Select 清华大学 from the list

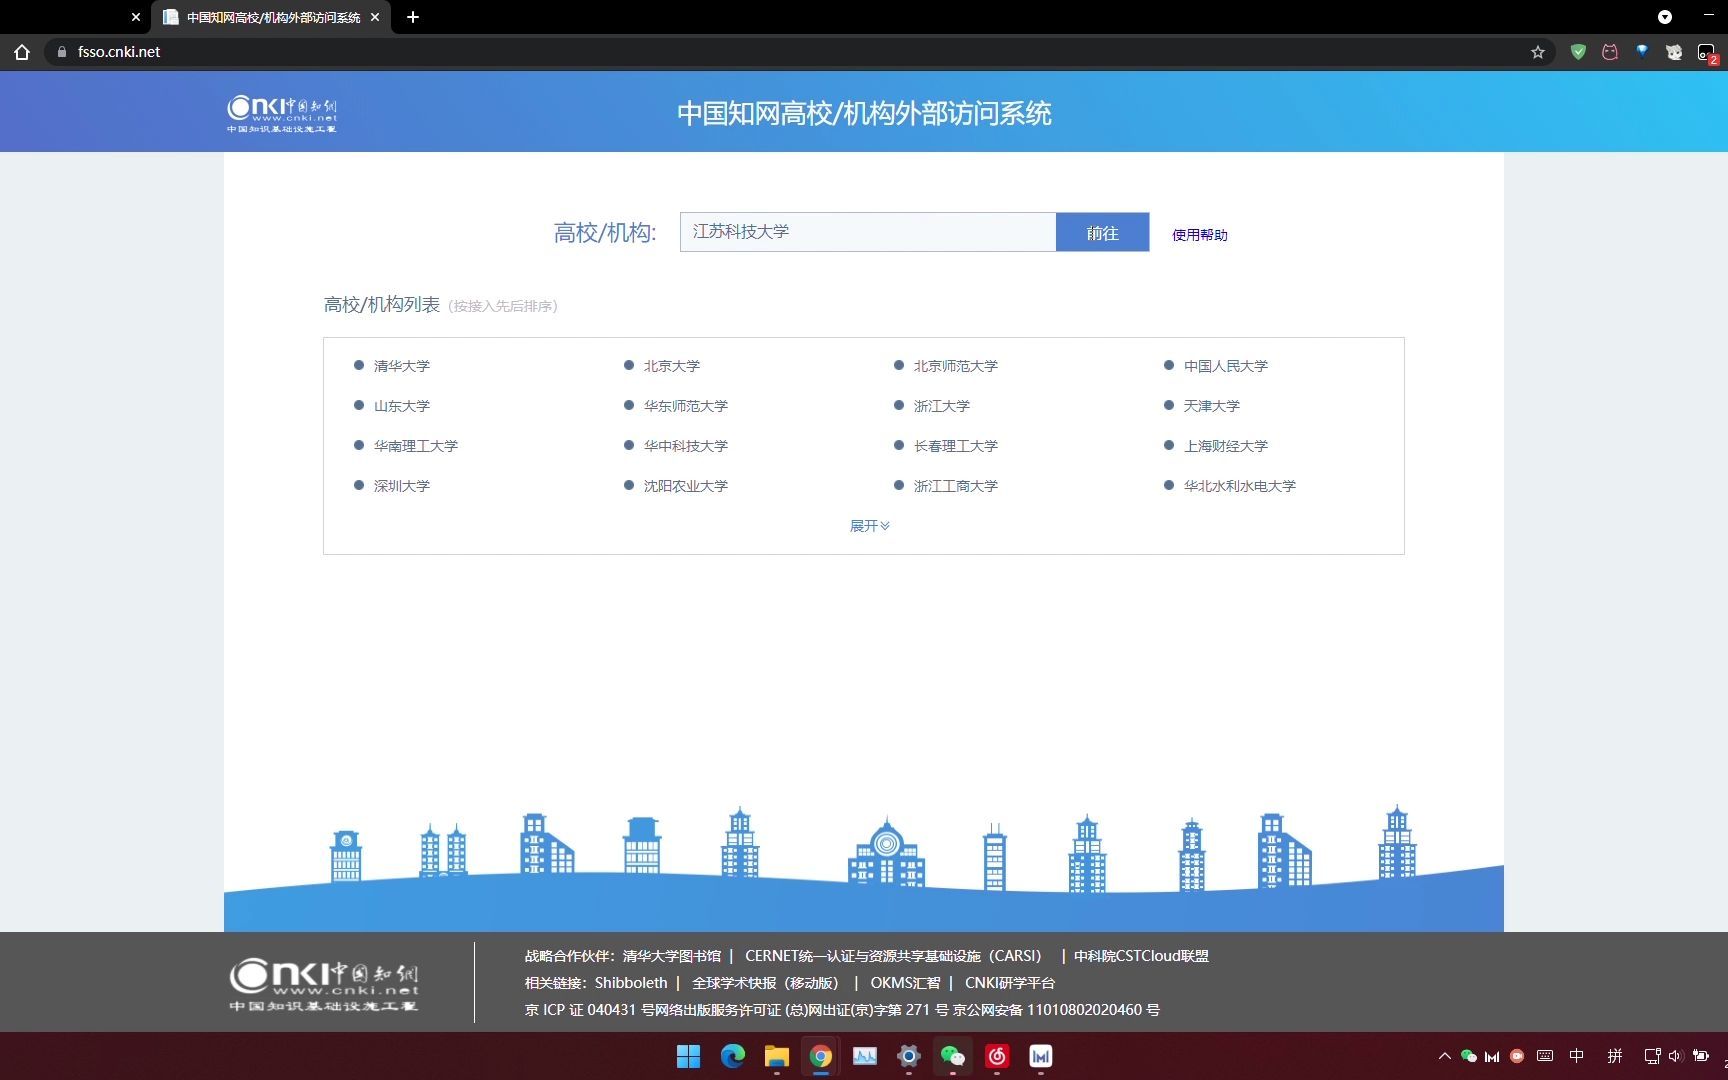tap(402, 366)
